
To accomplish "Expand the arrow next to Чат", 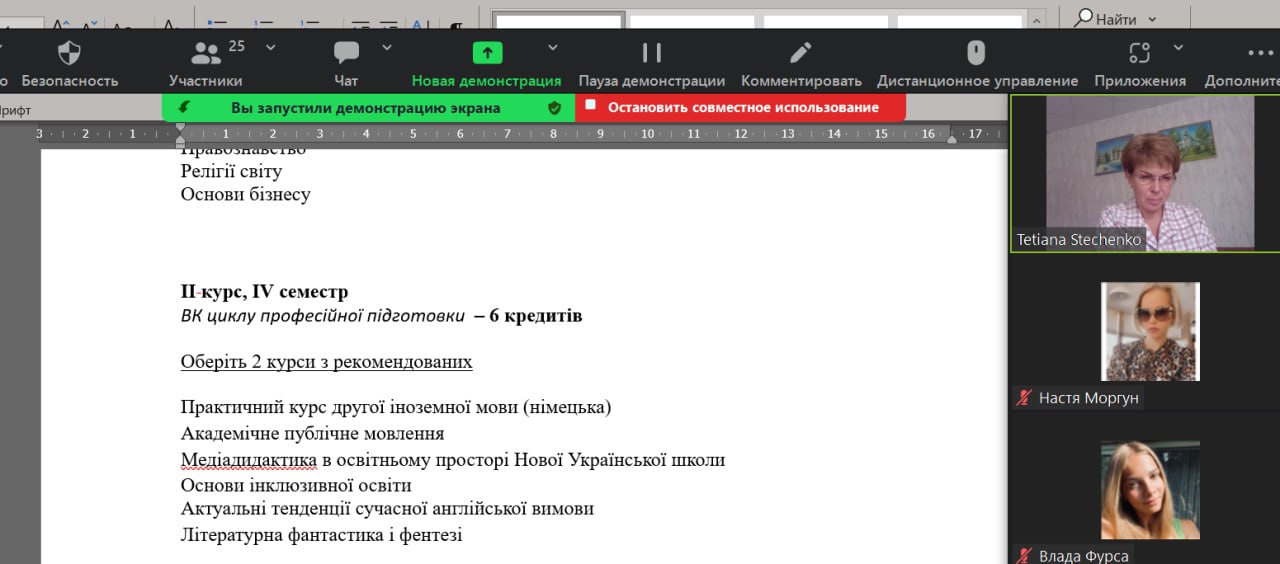I will (x=387, y=47).
